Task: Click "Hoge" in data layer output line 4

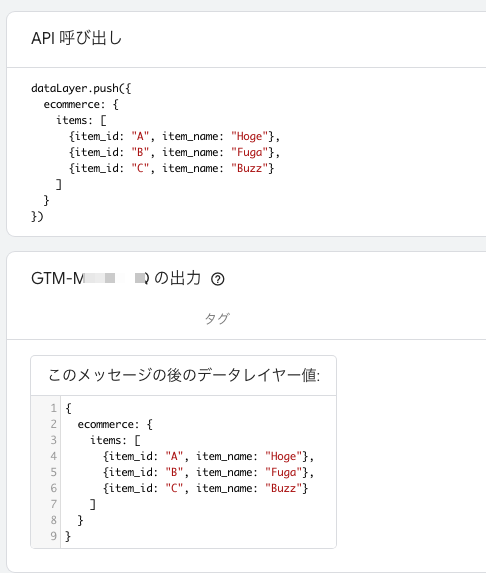Action: [284, 456]
